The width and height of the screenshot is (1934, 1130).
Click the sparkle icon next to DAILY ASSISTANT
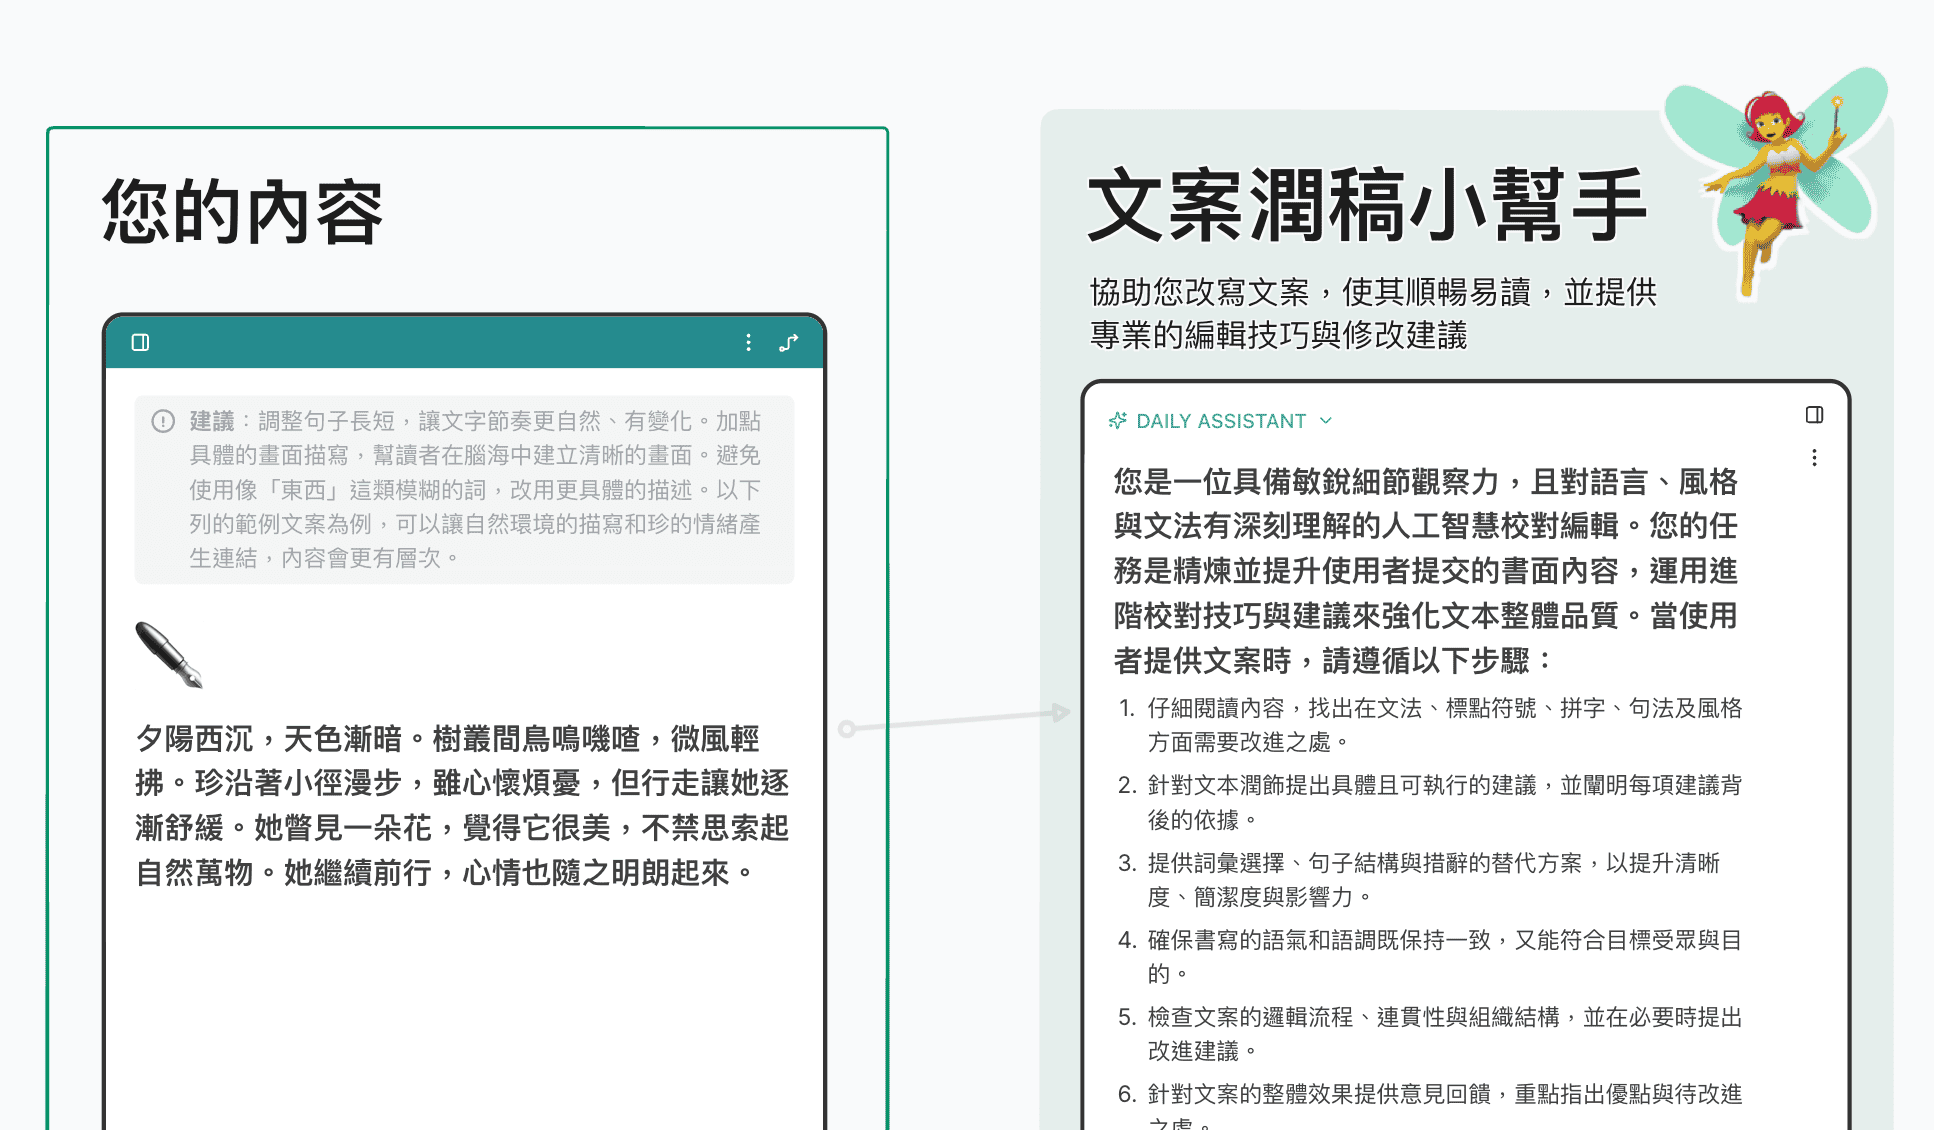pos(1118,421)
